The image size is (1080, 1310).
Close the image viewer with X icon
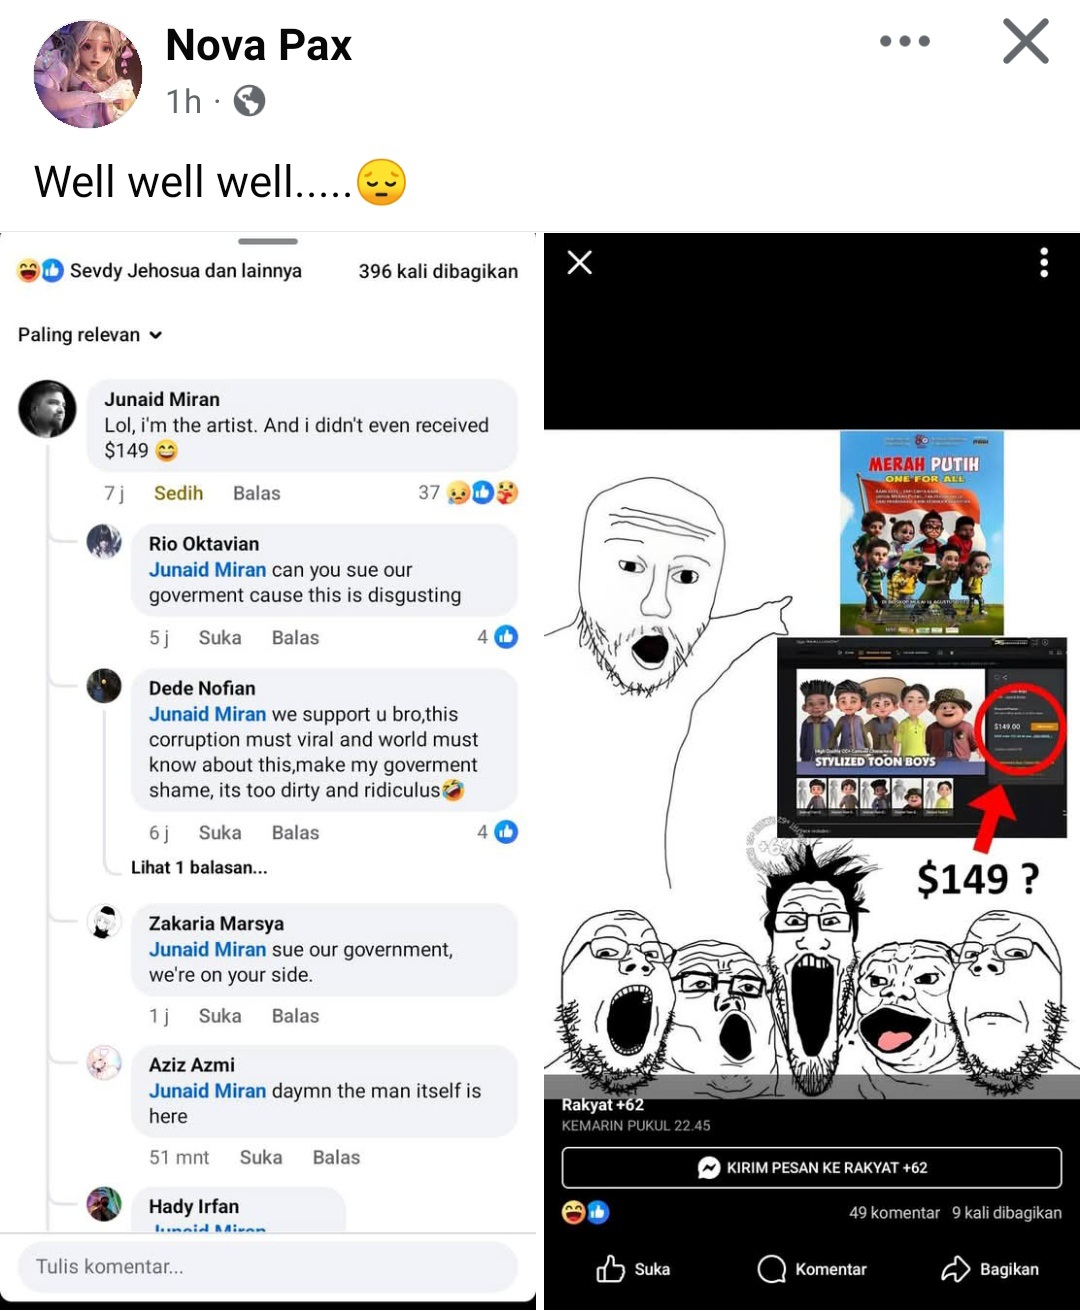(x=580, y=262)
